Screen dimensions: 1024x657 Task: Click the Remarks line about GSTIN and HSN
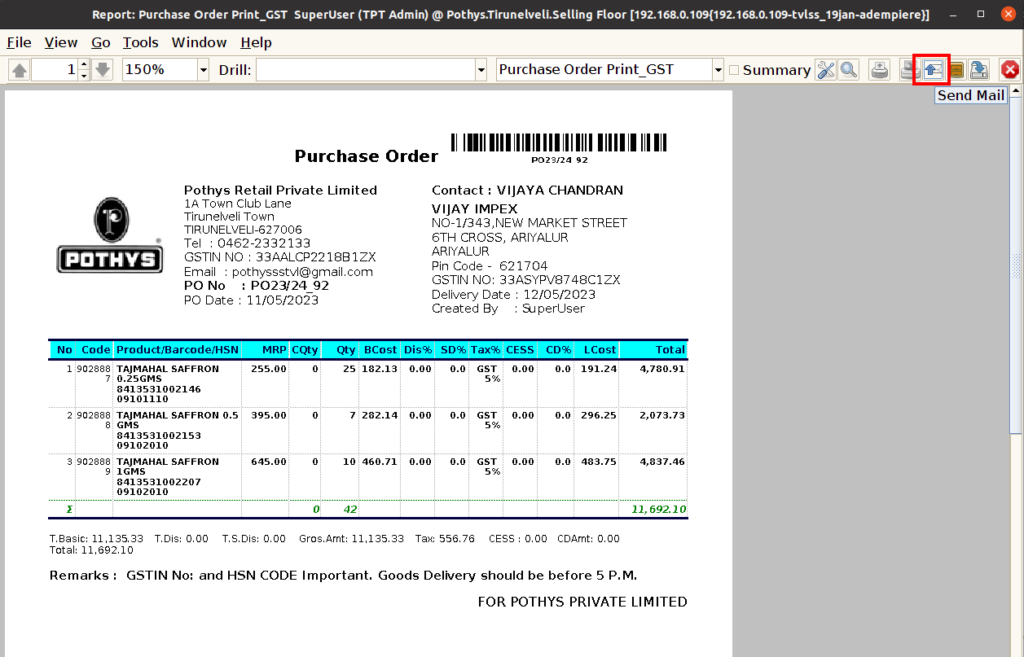coord(343,575)
